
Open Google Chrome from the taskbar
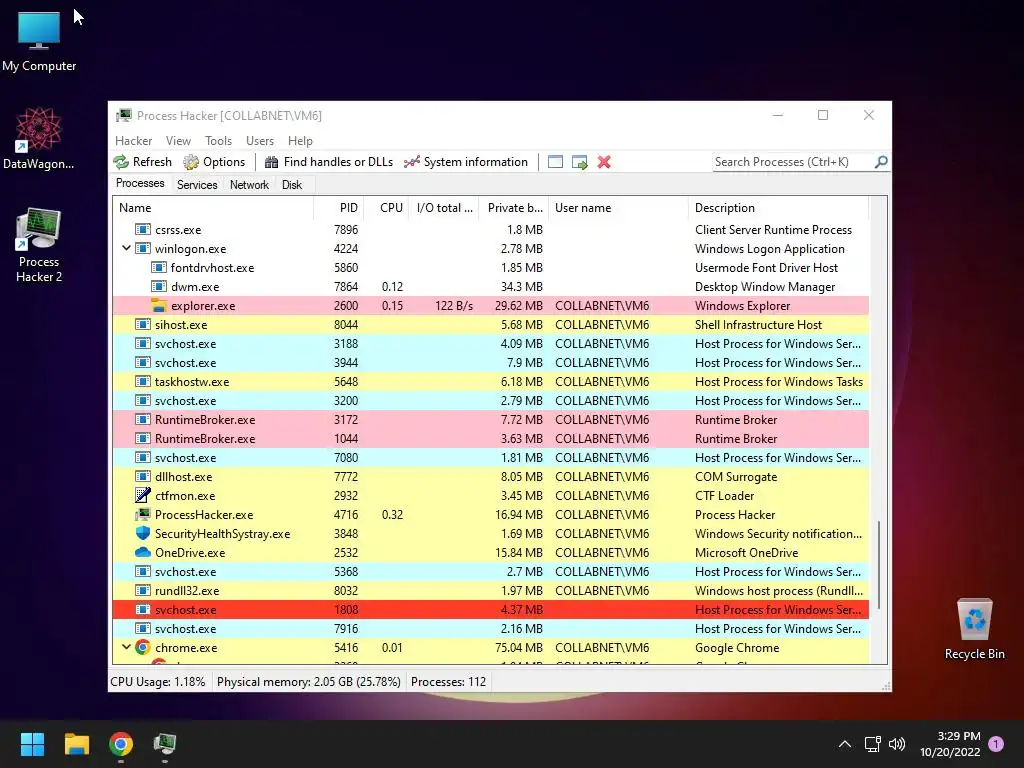(x=121, y=744)
